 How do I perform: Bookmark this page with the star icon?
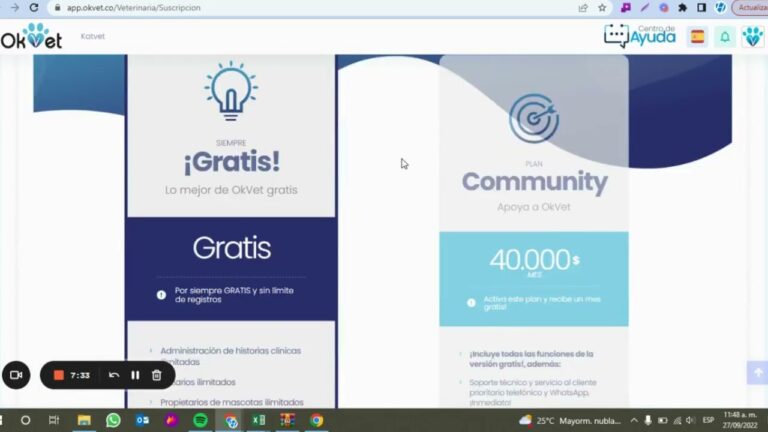point(602,8)
